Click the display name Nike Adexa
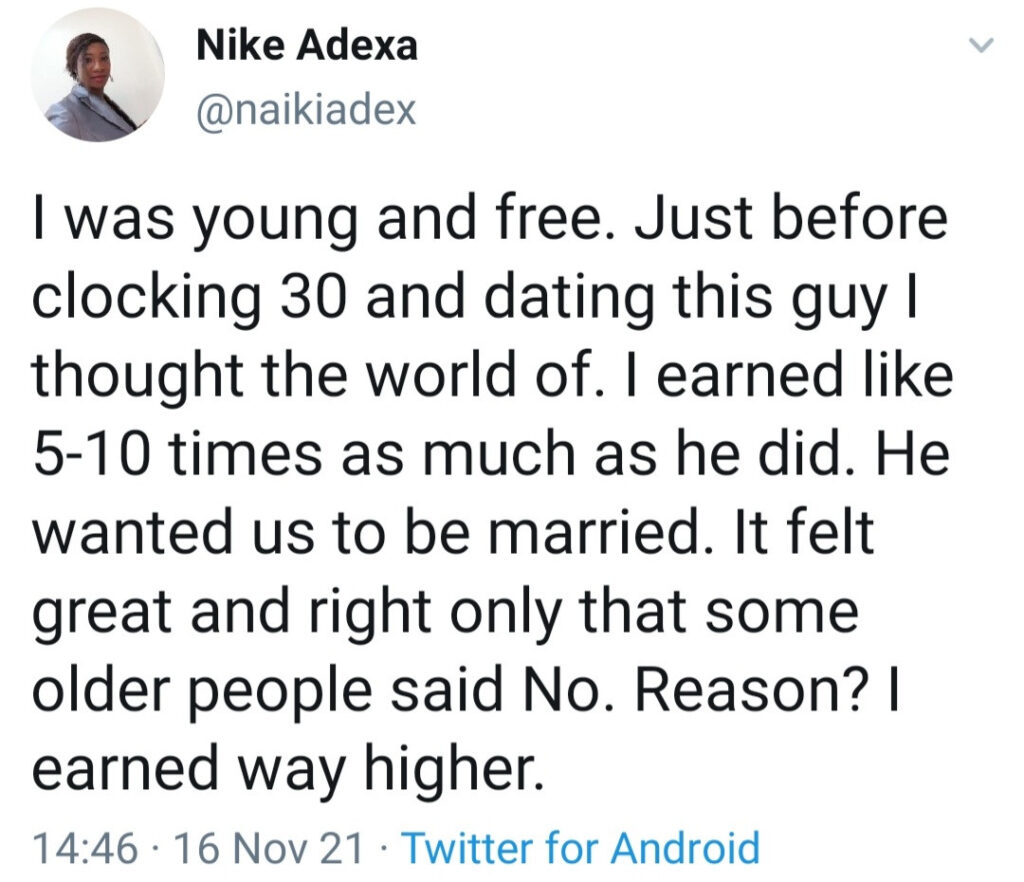1024x882 pixels. click(x=306, y=46)
